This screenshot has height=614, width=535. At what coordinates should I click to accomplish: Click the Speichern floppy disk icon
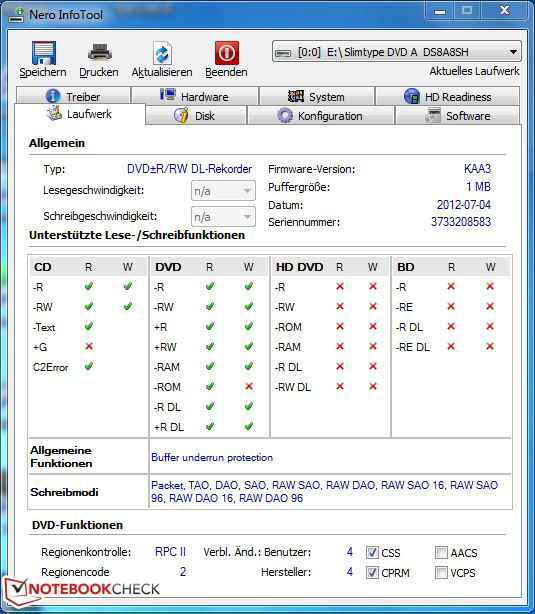[43, 53]
